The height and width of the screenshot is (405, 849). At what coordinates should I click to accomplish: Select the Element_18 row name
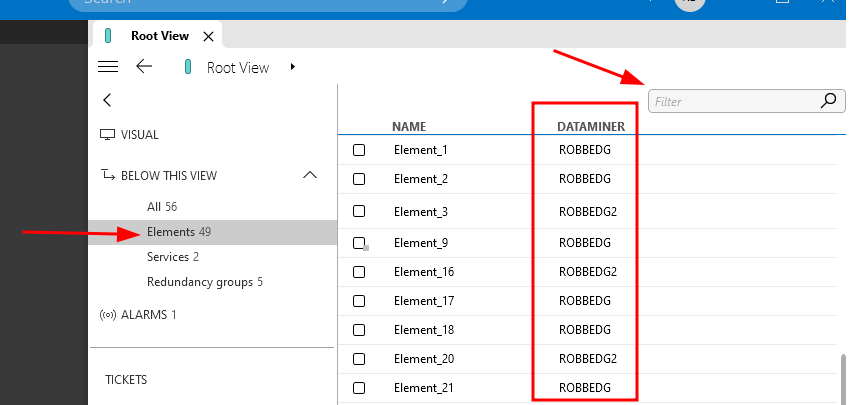click(424, 330)
